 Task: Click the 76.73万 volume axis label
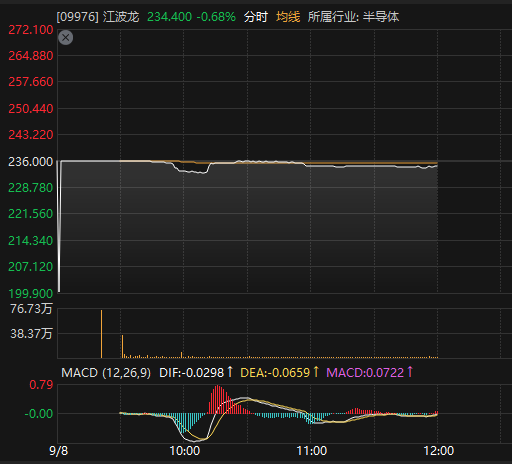[x=31, y=309]
